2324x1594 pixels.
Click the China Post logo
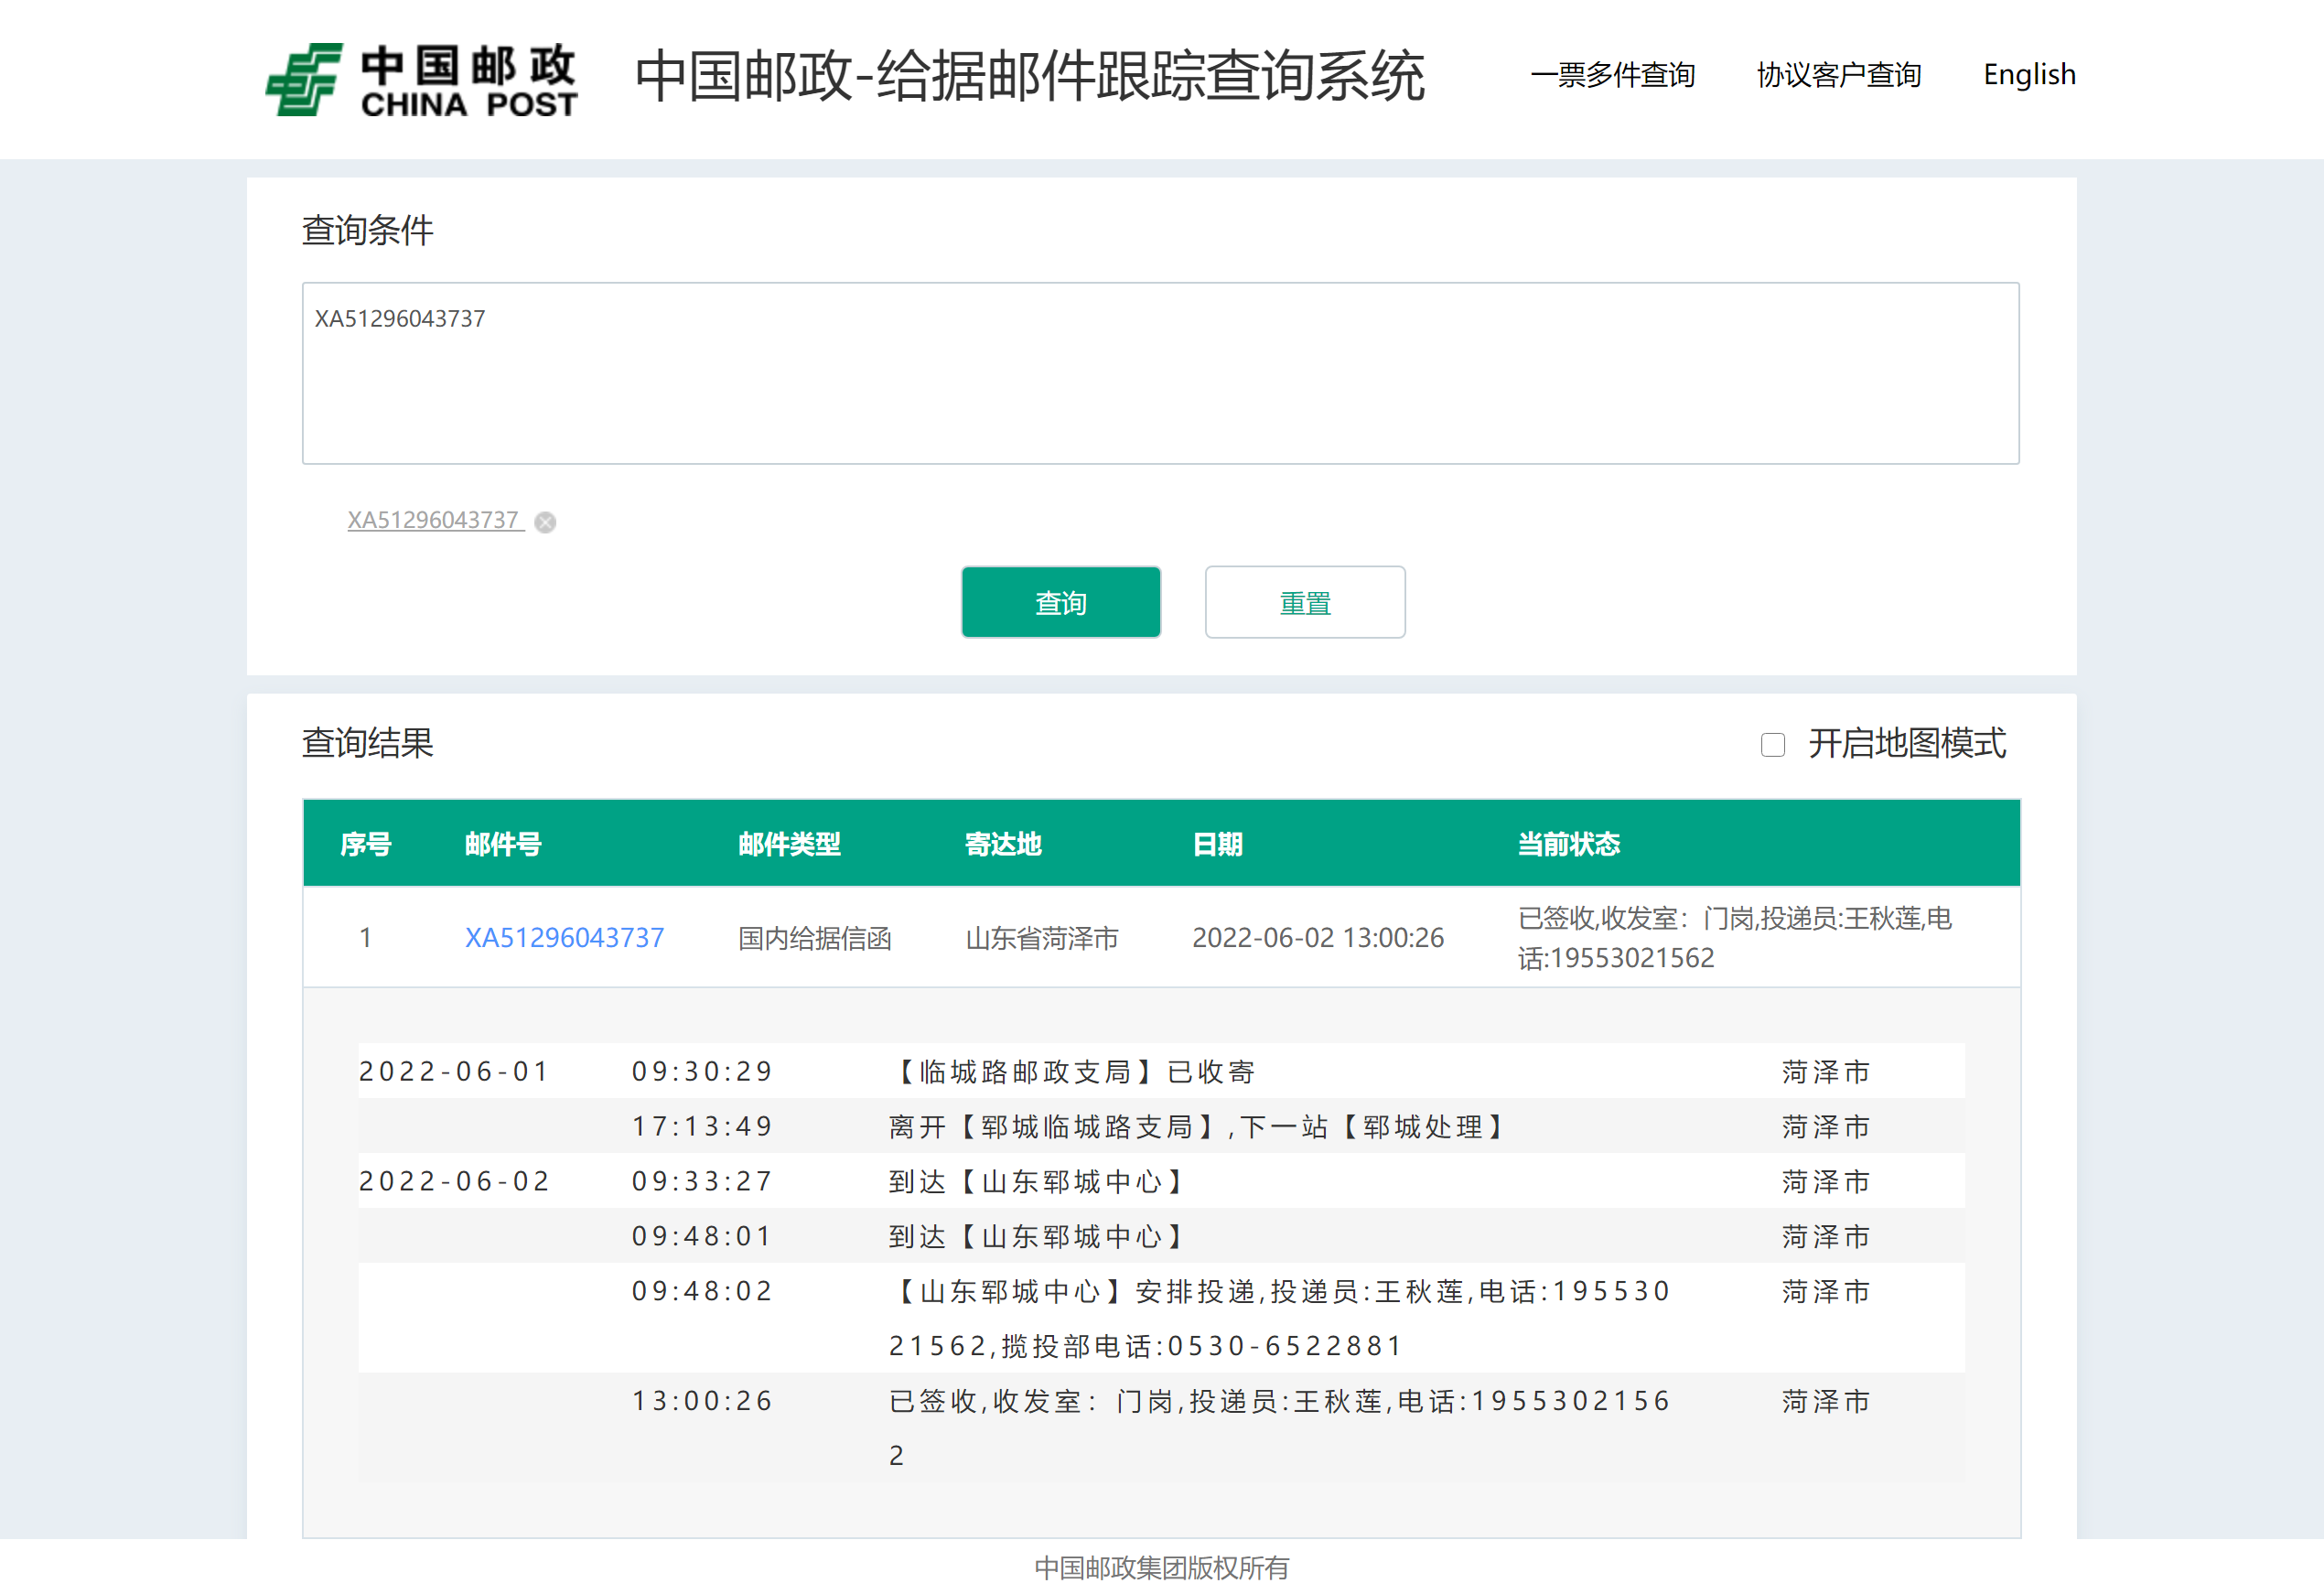point(421,79)
